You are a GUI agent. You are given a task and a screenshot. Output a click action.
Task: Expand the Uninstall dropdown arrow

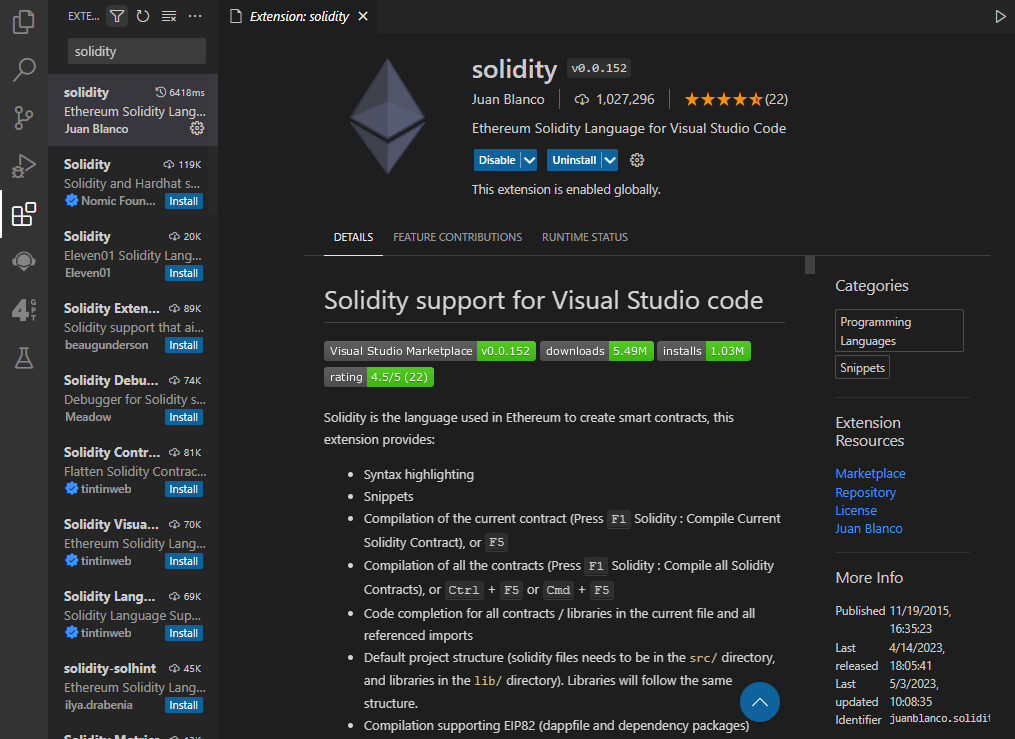click(610, 160)
